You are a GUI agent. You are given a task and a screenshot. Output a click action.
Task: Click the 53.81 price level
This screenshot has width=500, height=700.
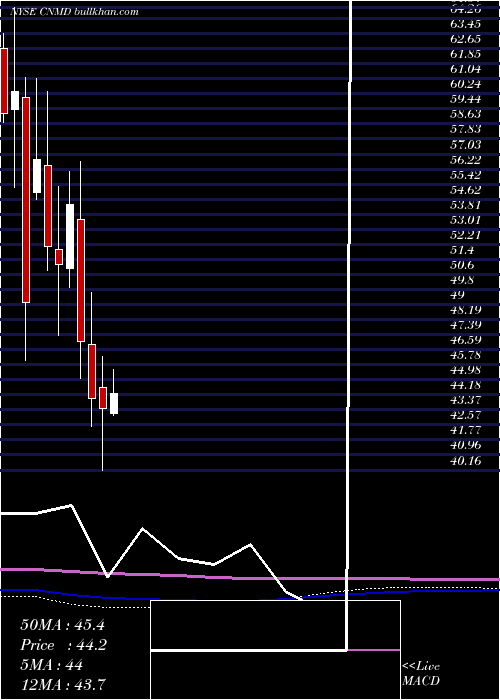pos(466,204)
